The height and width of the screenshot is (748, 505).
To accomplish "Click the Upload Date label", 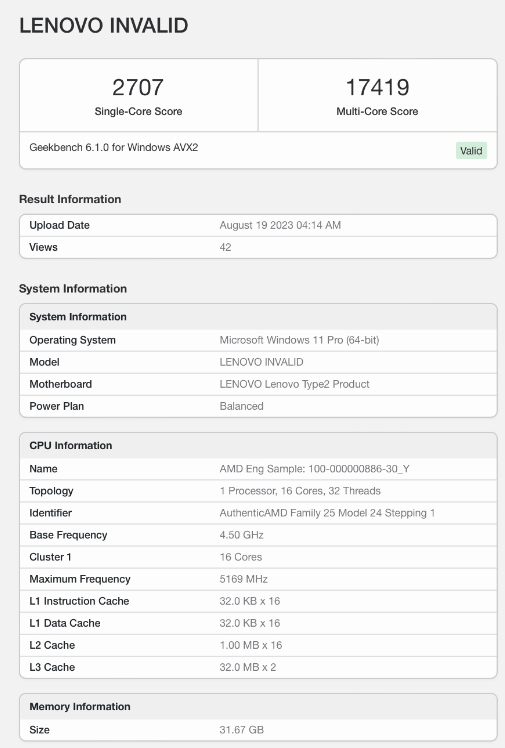I will (x=60, y=225).
